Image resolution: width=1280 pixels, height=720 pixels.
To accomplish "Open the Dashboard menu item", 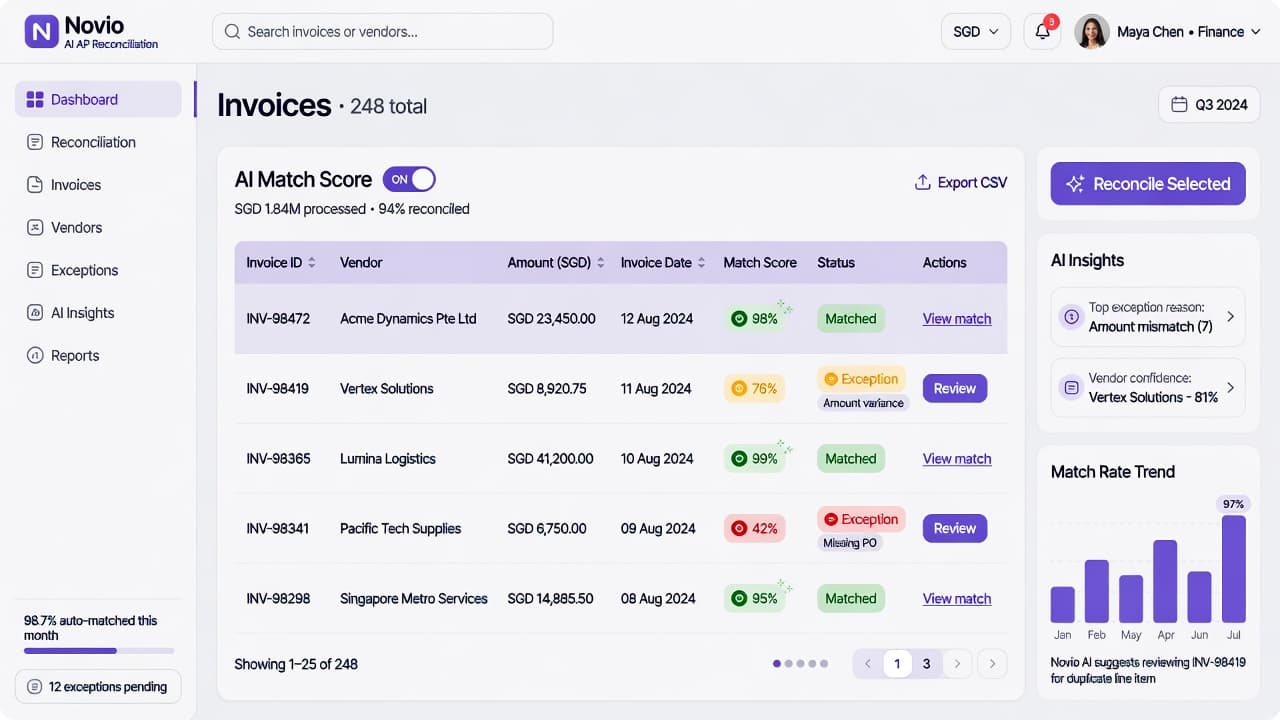I will pyautogui.click(x=98, y=100).
